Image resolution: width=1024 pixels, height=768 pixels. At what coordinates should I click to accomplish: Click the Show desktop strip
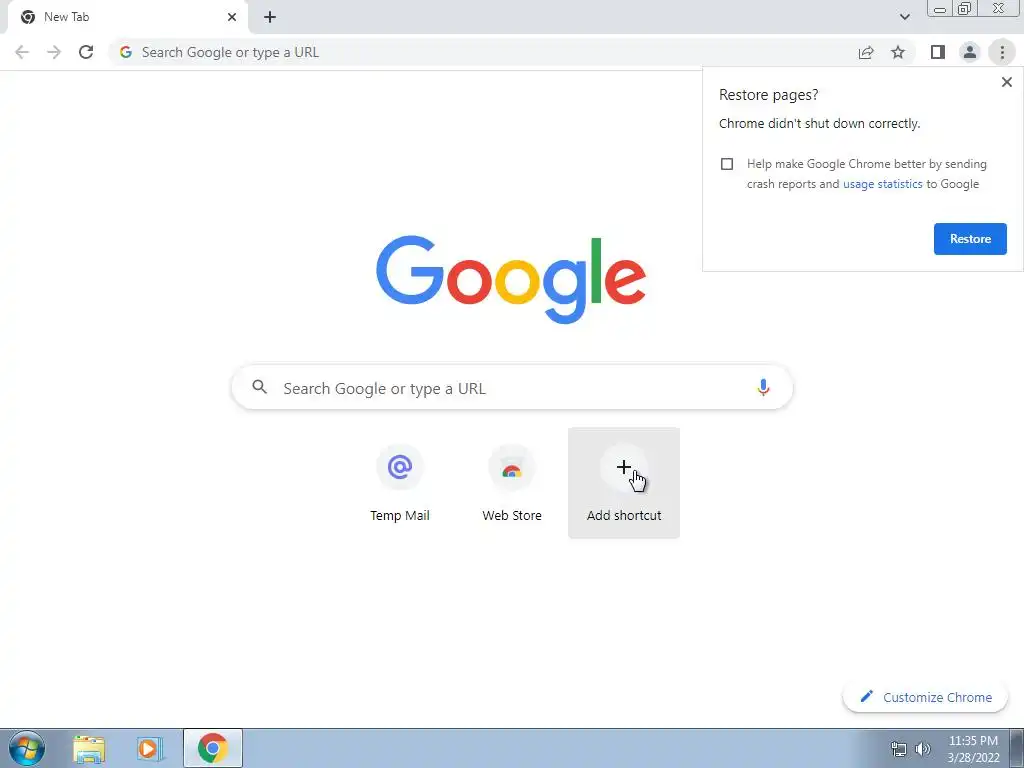pos(1016,748)
